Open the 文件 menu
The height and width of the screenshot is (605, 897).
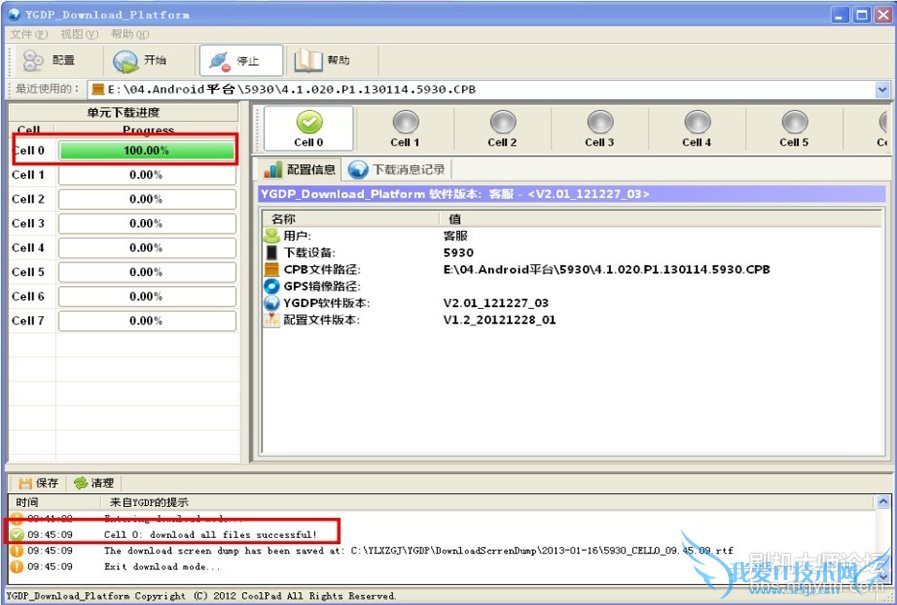click(29, 34)
